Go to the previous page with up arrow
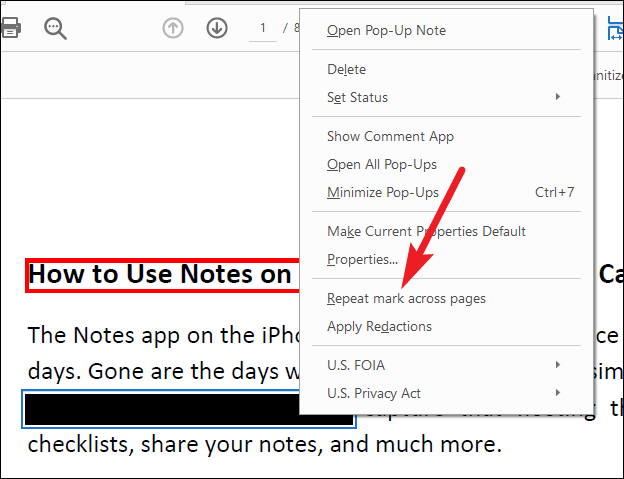This screenshot has width=624, height=479. 173,28
